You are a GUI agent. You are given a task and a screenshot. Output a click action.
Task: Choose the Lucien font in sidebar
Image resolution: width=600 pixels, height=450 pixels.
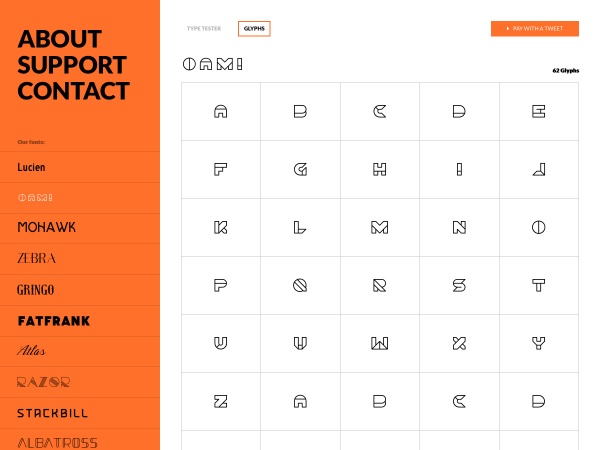click(32, 168)
